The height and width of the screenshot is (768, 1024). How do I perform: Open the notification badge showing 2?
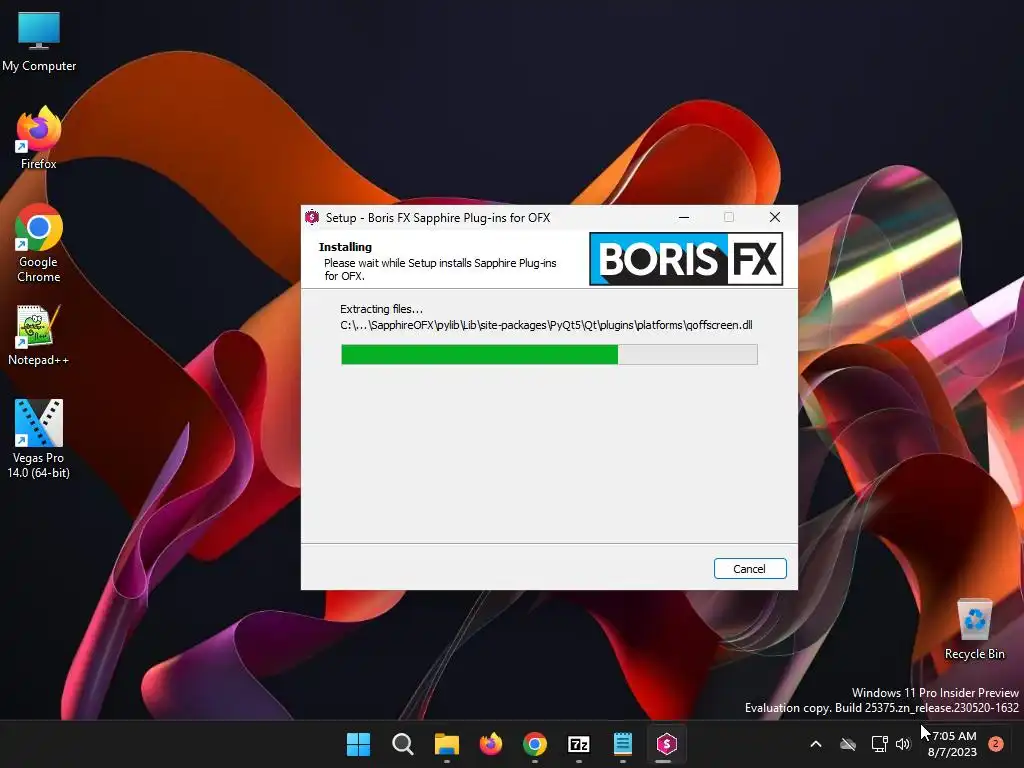point(996,744)
